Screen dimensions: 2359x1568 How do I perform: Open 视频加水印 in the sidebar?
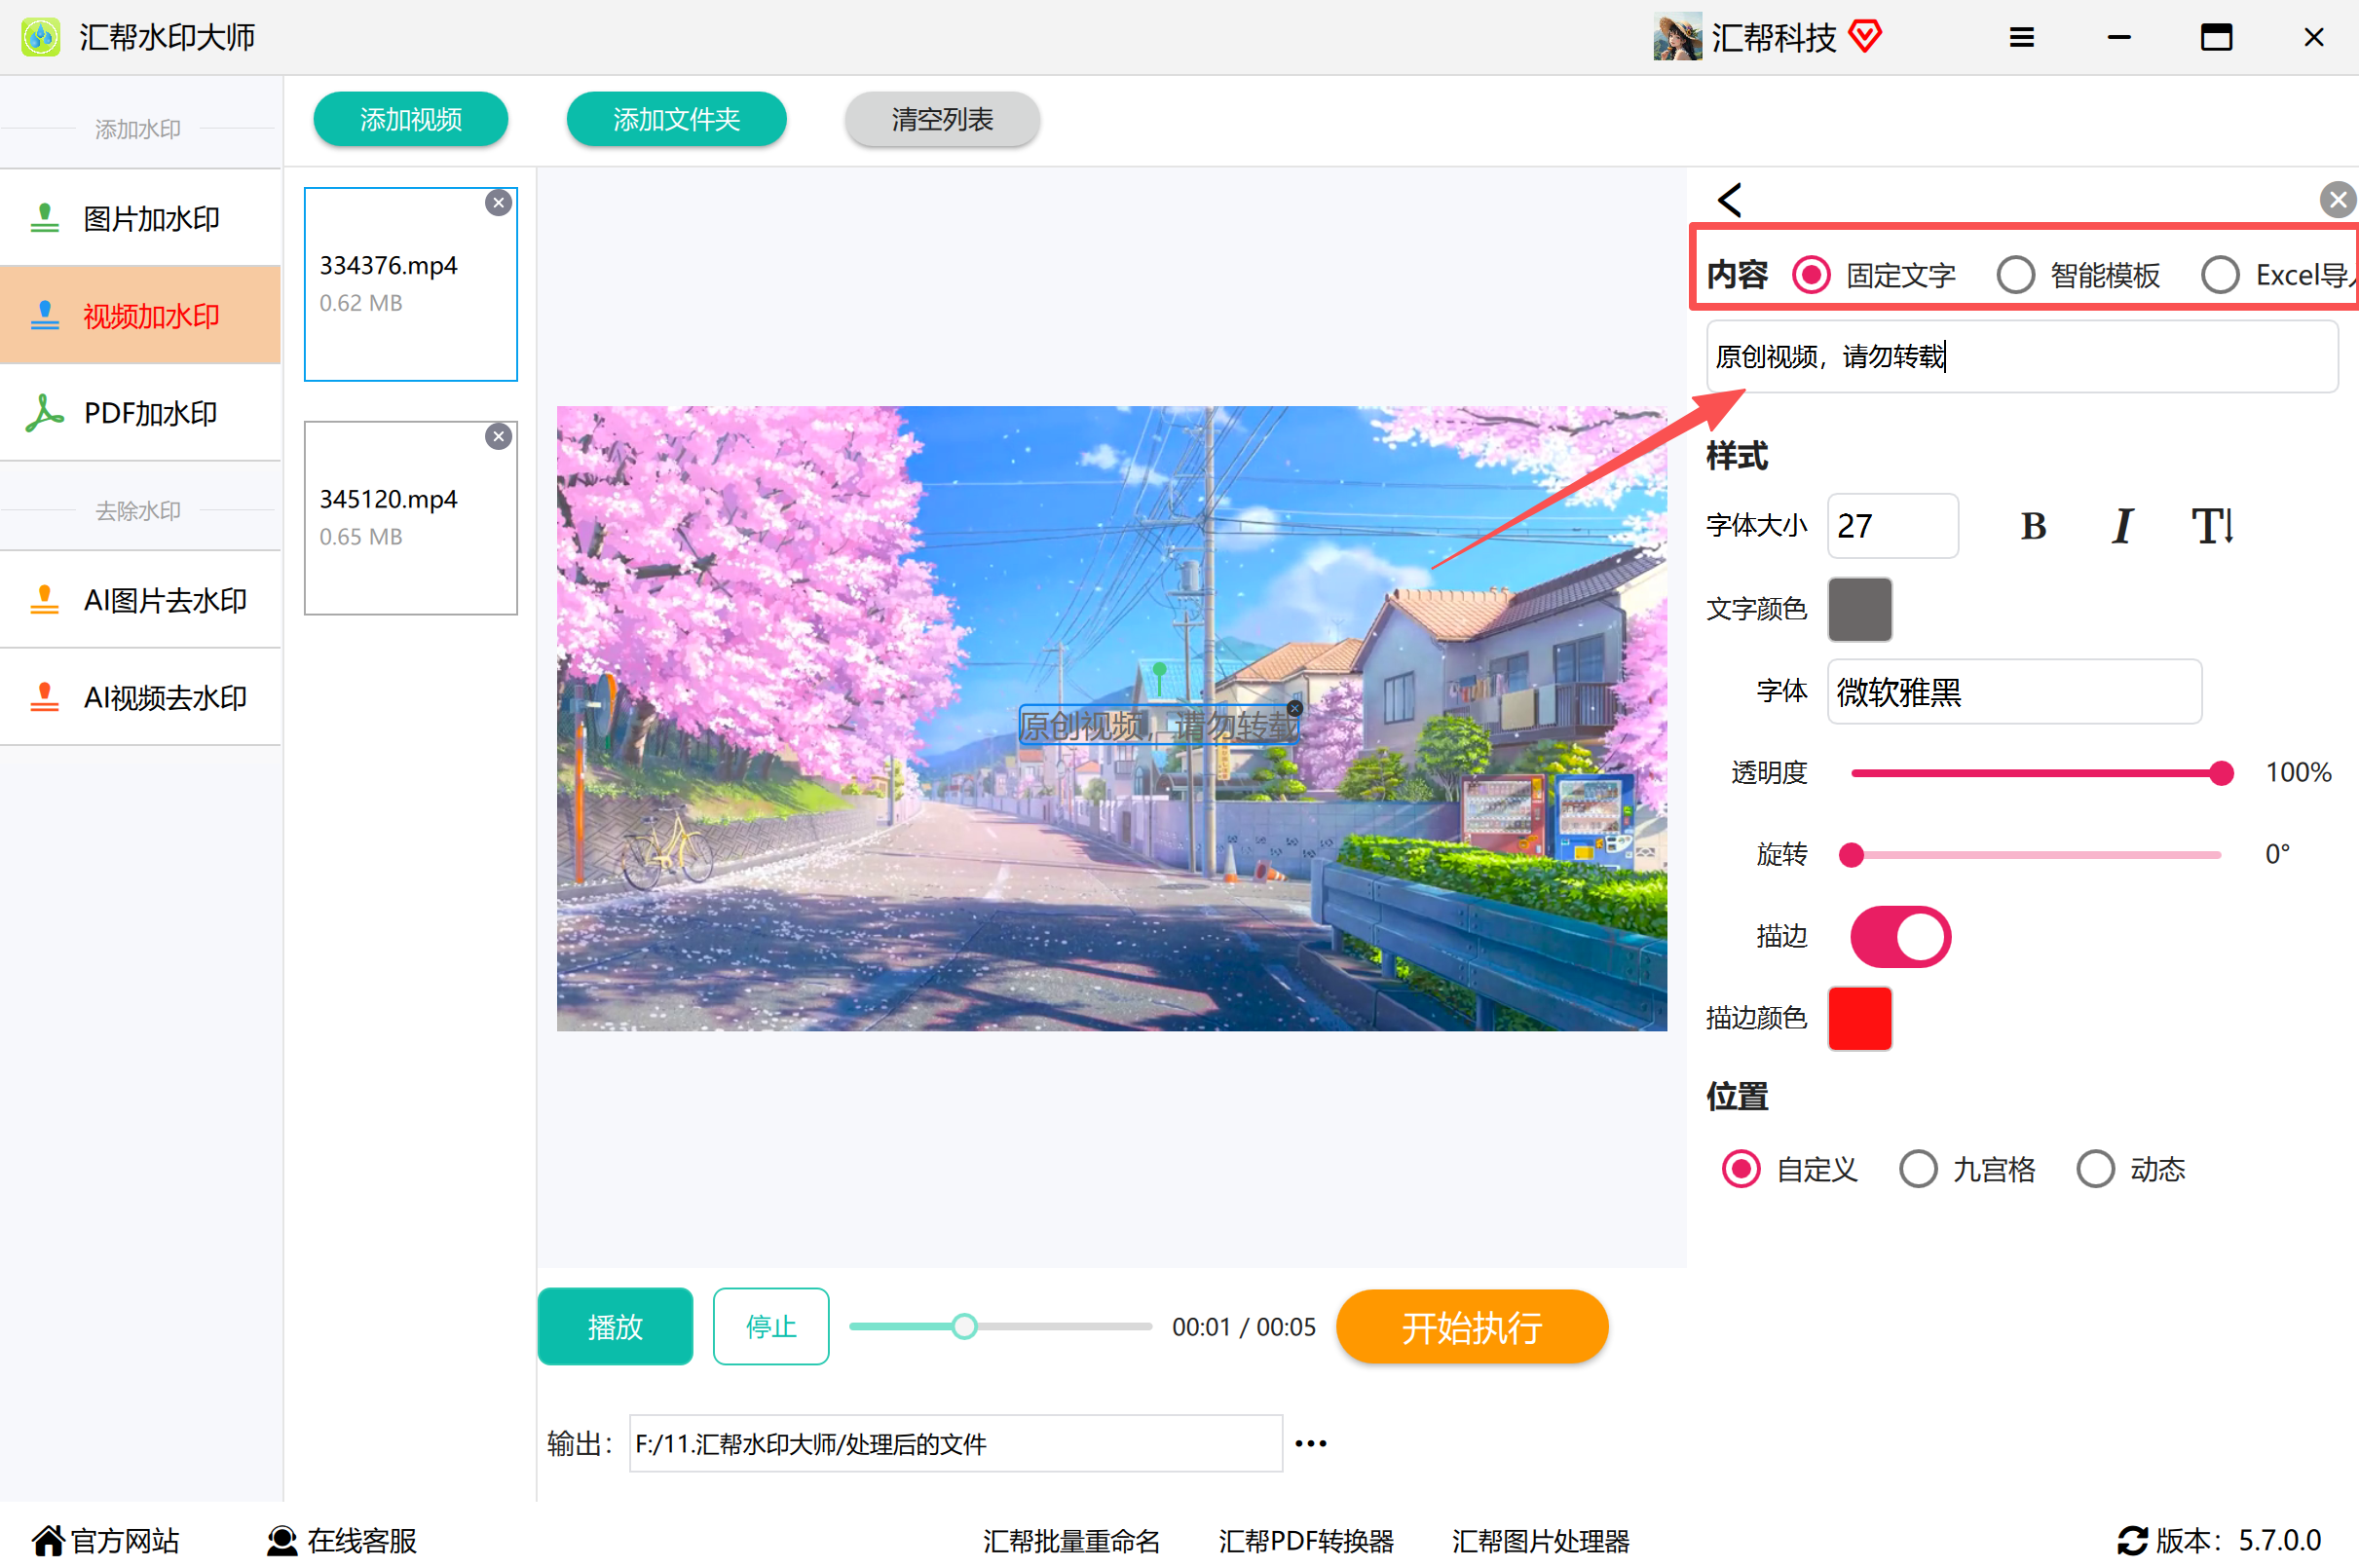point(140,315)
